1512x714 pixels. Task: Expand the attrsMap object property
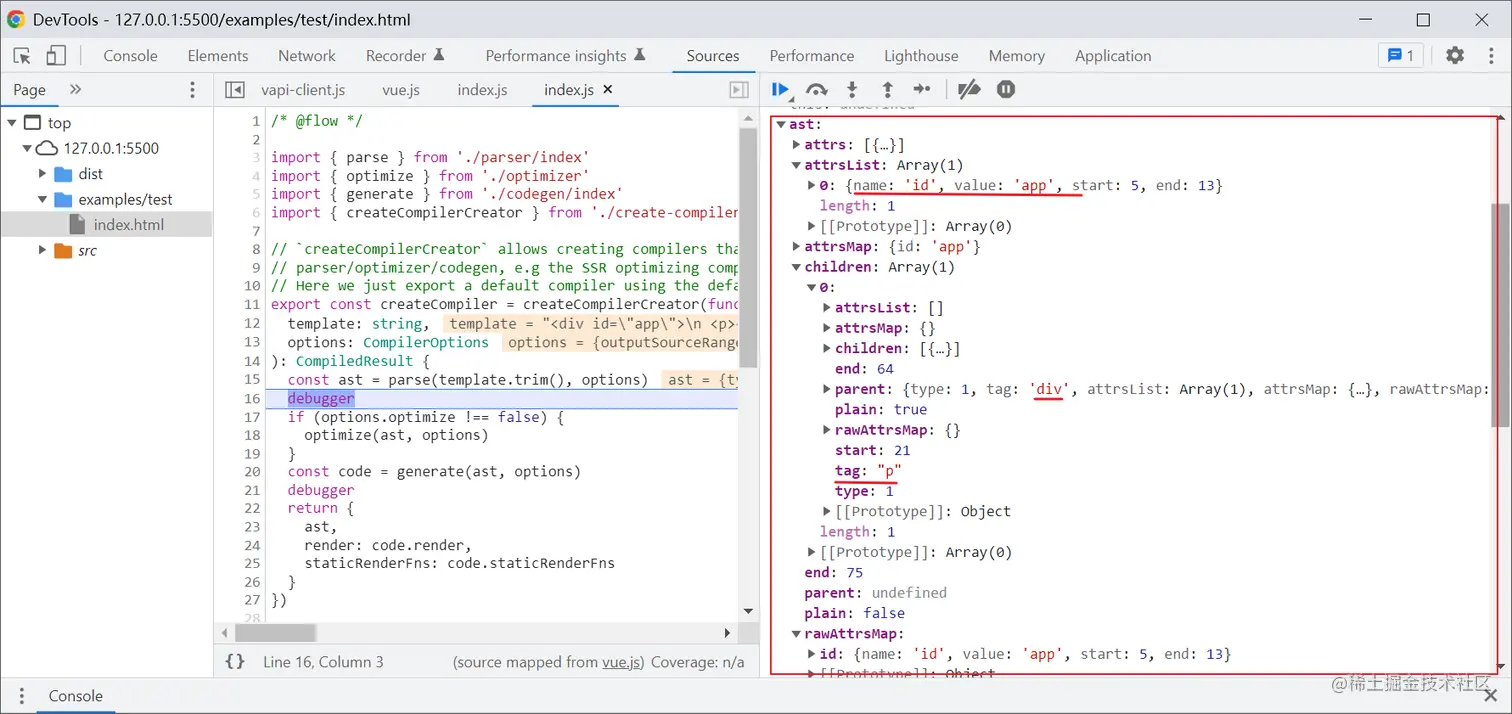point(797,246)
